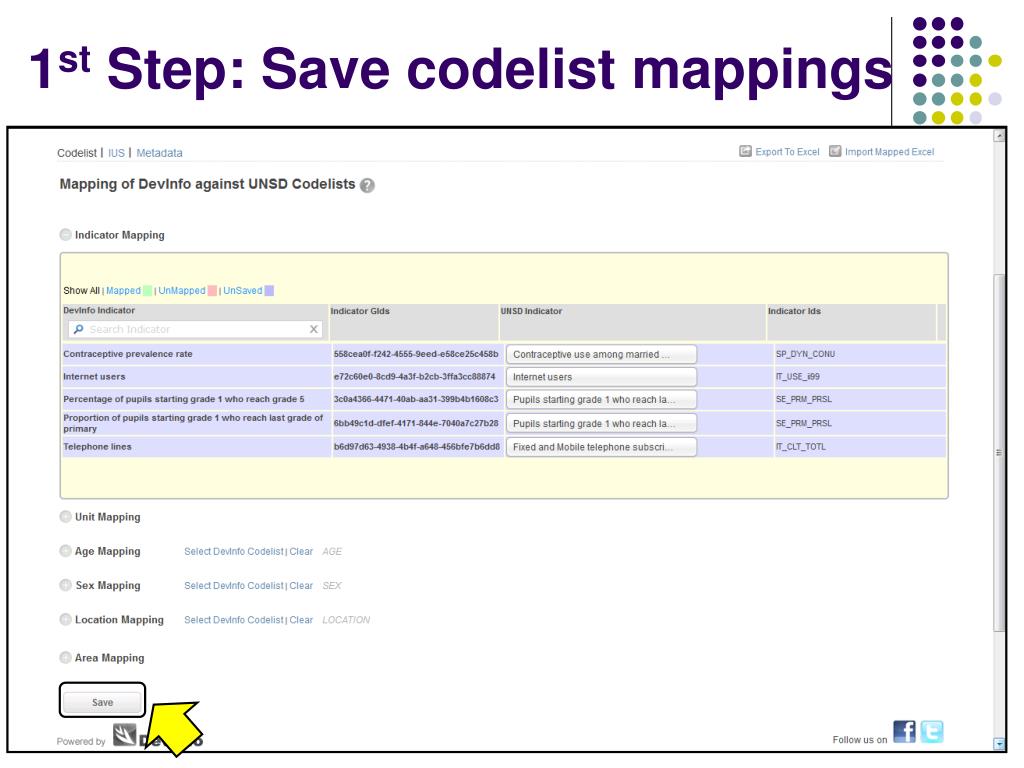Open the Facebook follow icon
The width and height of the screenshot is (1024, 768).
[904, 731]
